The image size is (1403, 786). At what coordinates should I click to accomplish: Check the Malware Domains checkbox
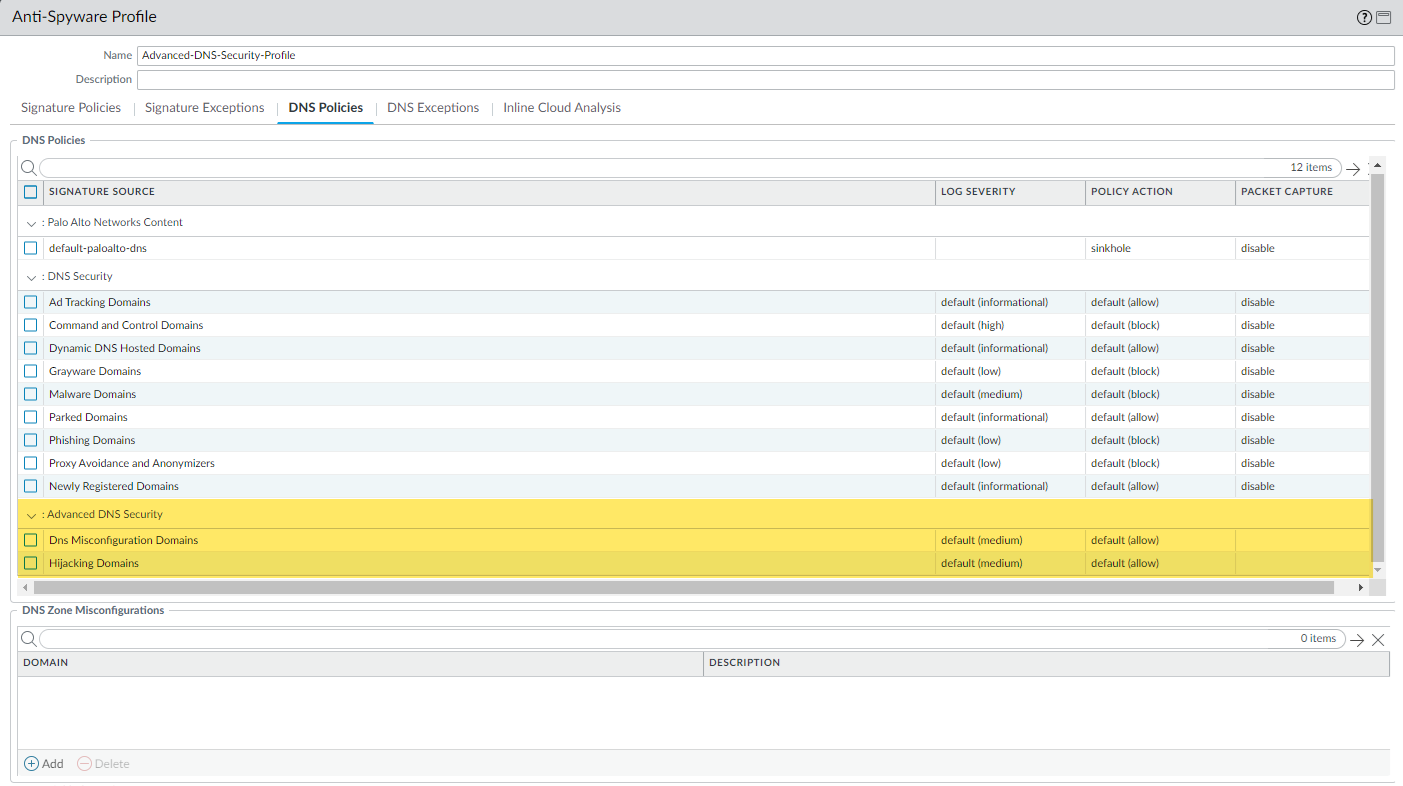click(31, 394)
